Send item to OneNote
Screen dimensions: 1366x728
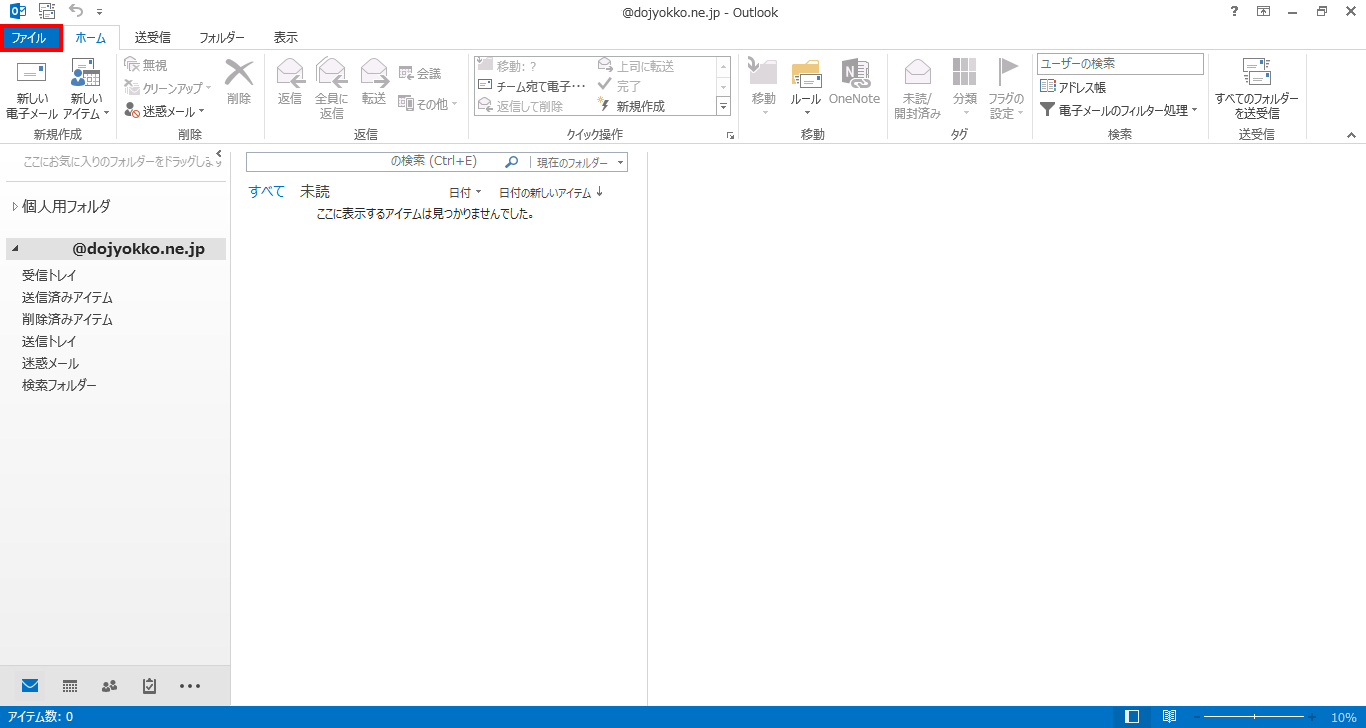(x=854, y=82)
